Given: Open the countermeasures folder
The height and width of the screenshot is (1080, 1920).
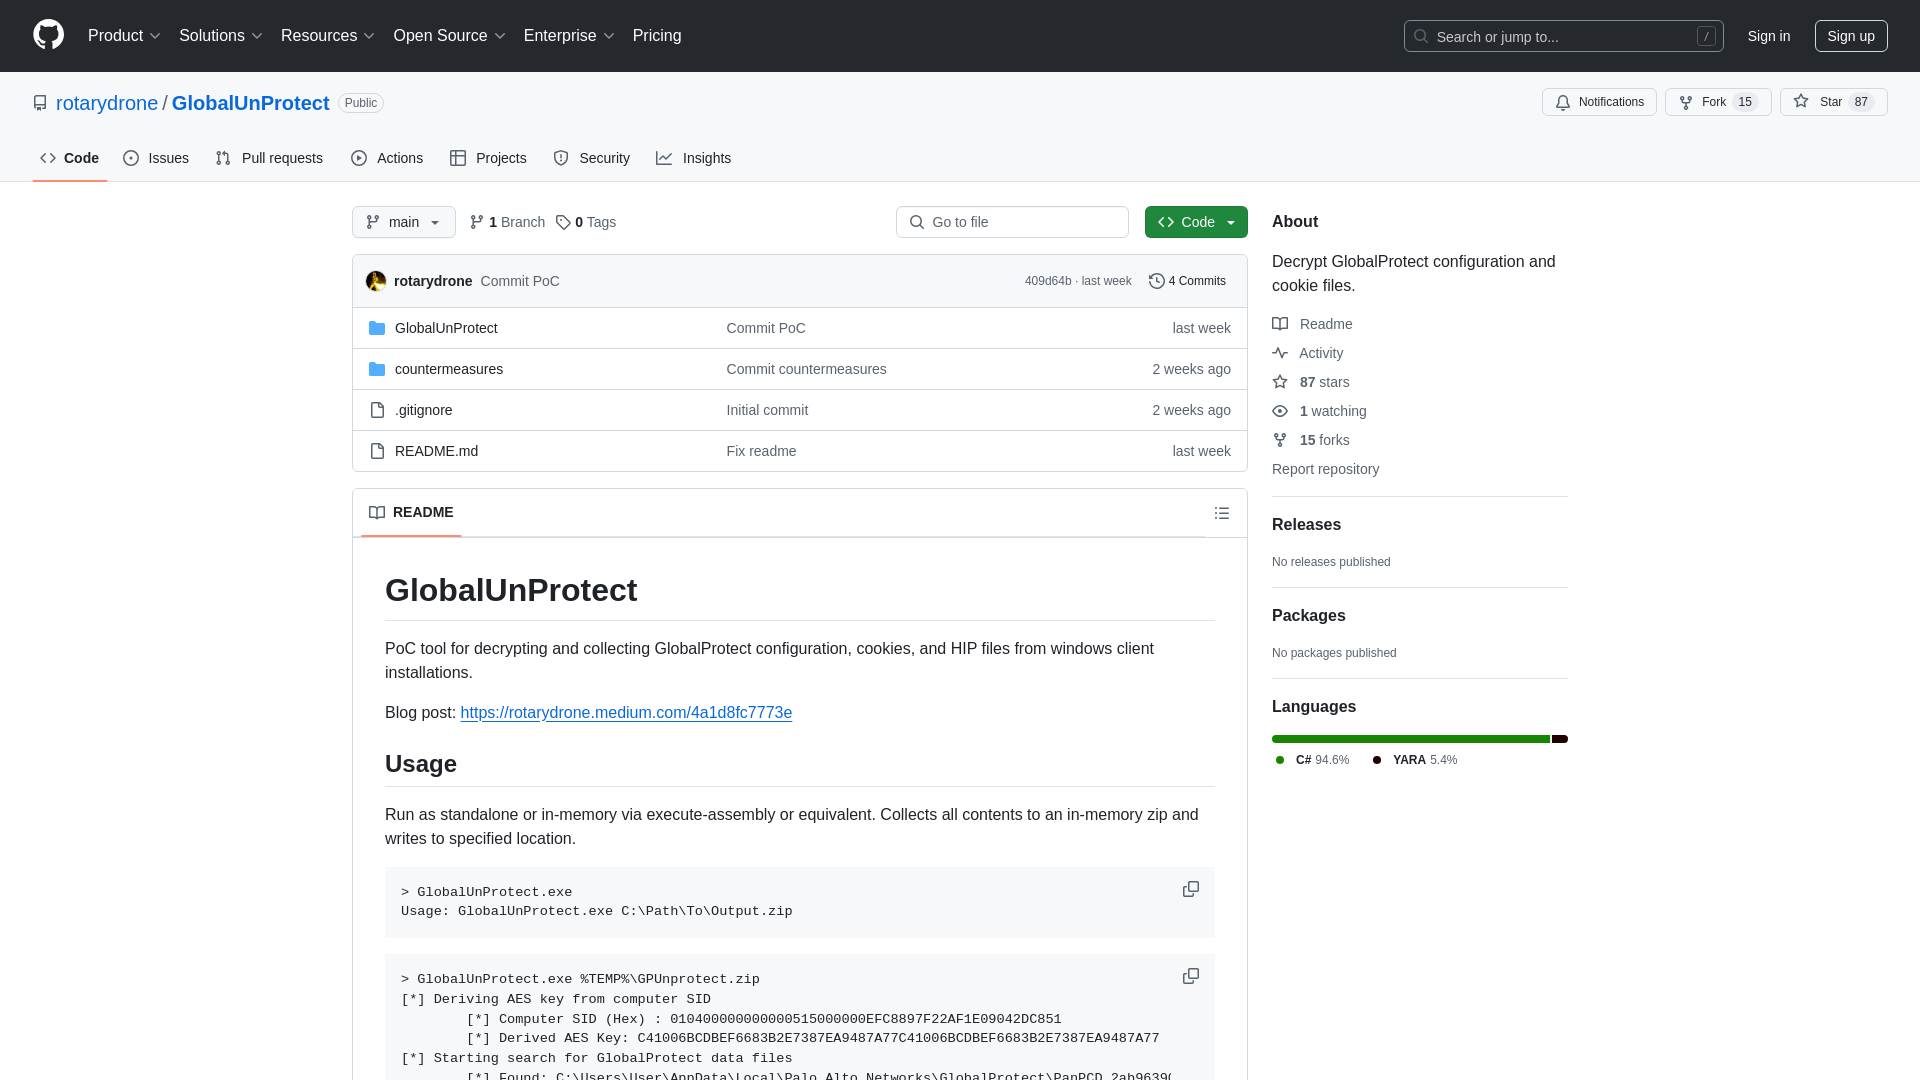Looking at the screenshot, I should 449,369.
